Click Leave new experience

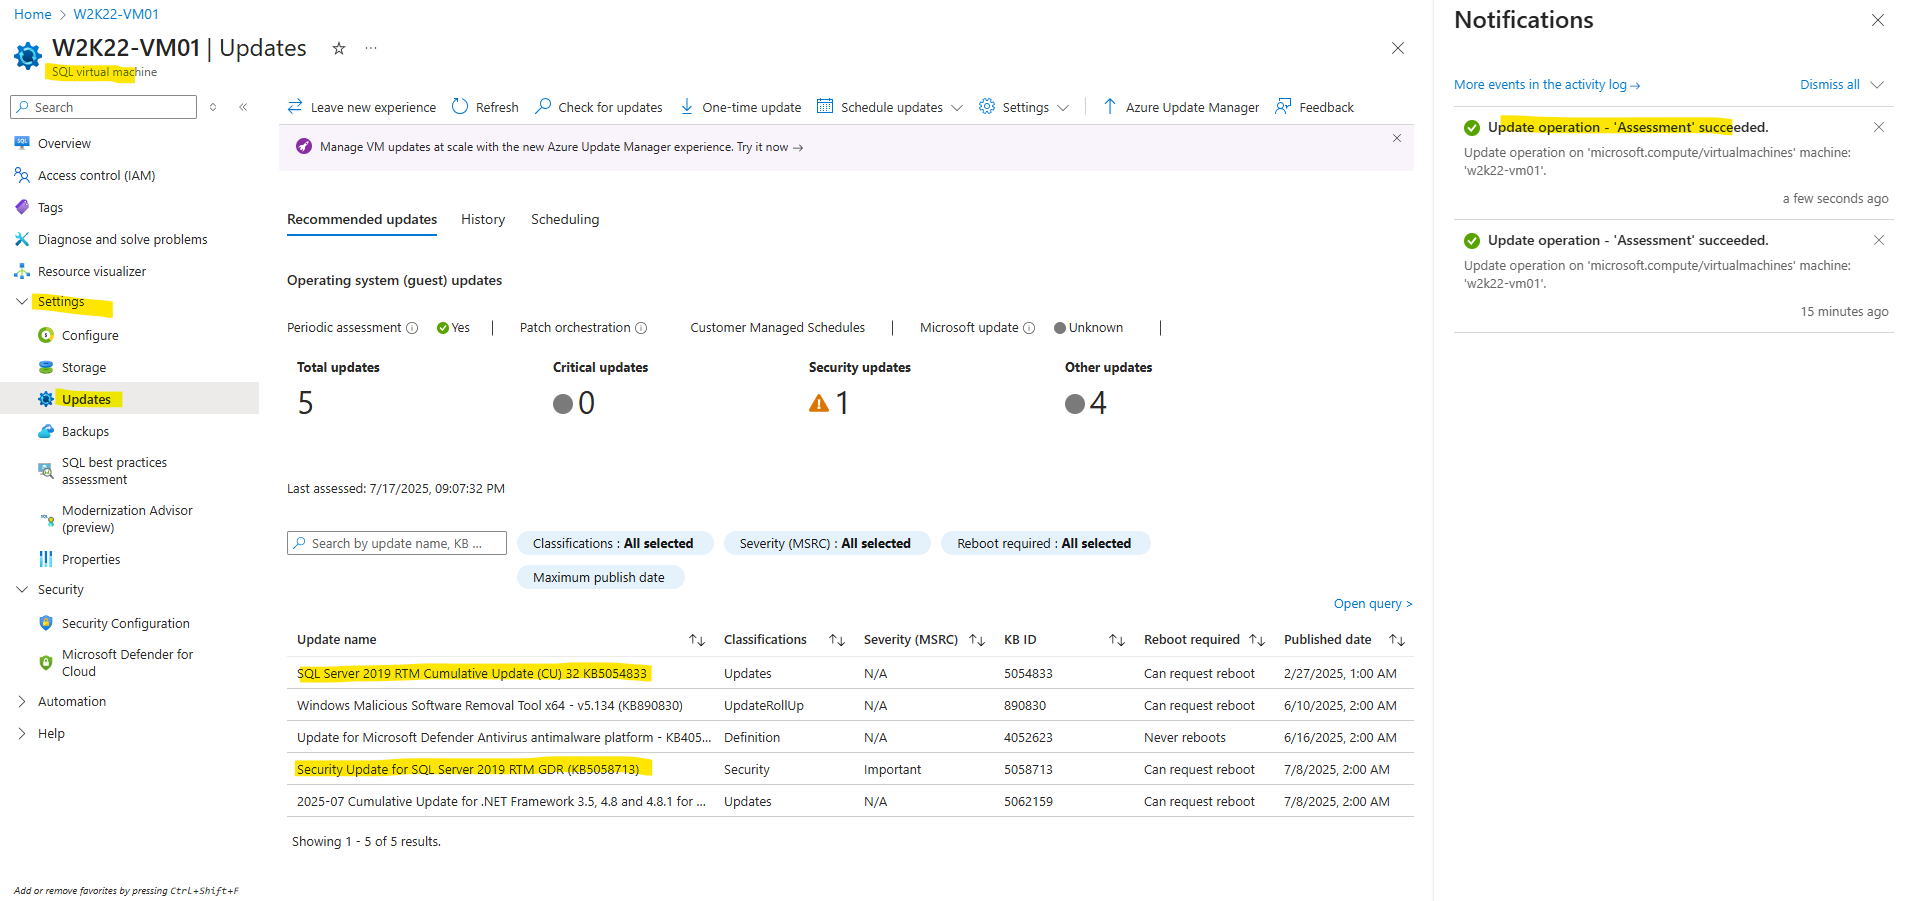click(x=362, y=107)
